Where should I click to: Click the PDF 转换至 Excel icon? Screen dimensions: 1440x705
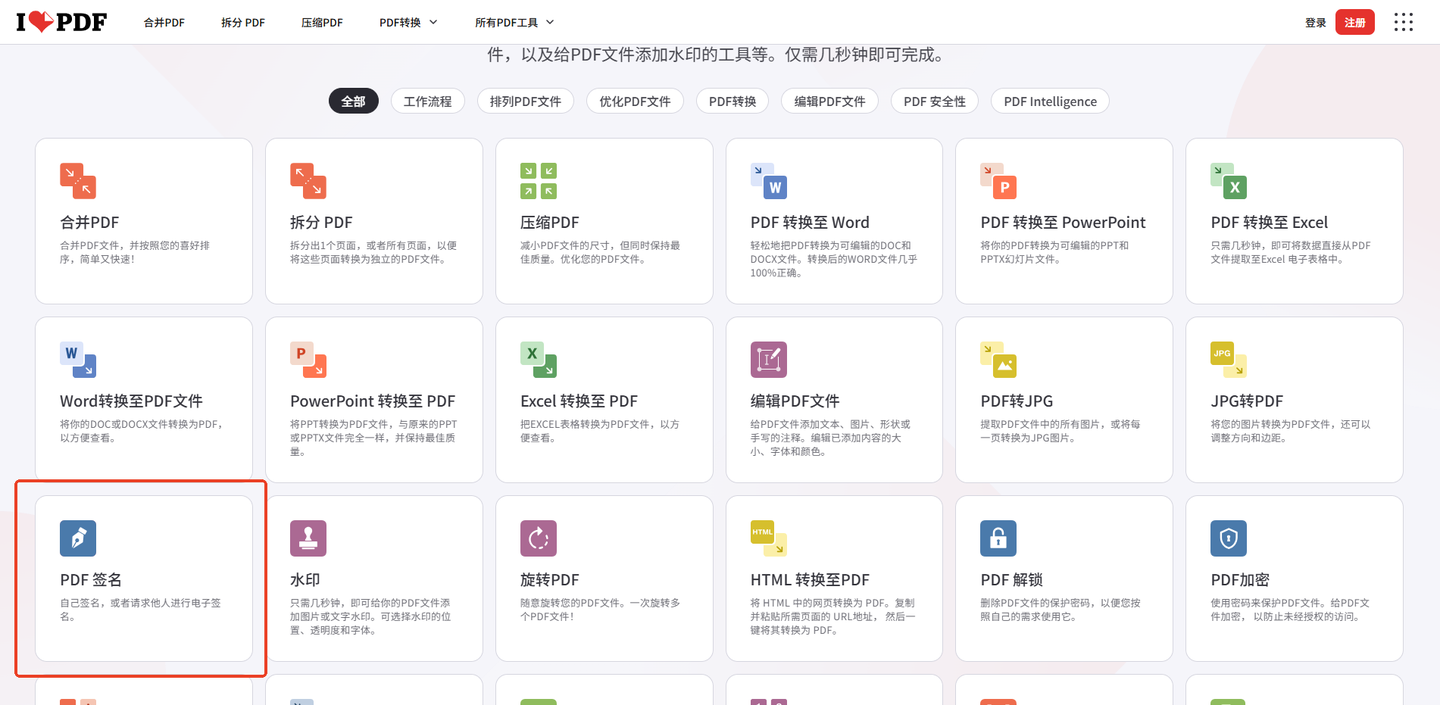pos(1228,181)
